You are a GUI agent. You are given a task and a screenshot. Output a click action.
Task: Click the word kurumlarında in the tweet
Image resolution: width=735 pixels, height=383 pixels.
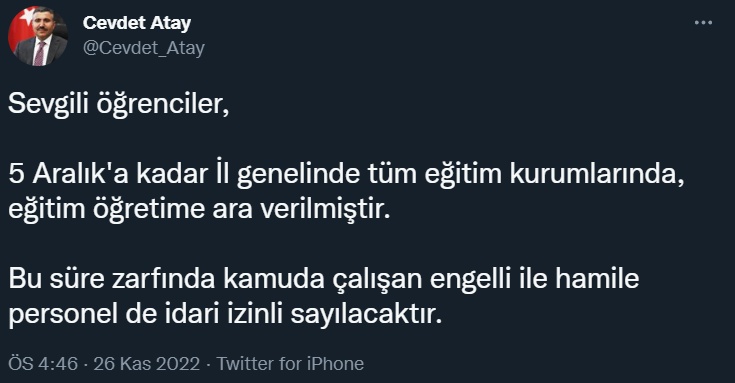pyautogui.click(x=597, y=174)
